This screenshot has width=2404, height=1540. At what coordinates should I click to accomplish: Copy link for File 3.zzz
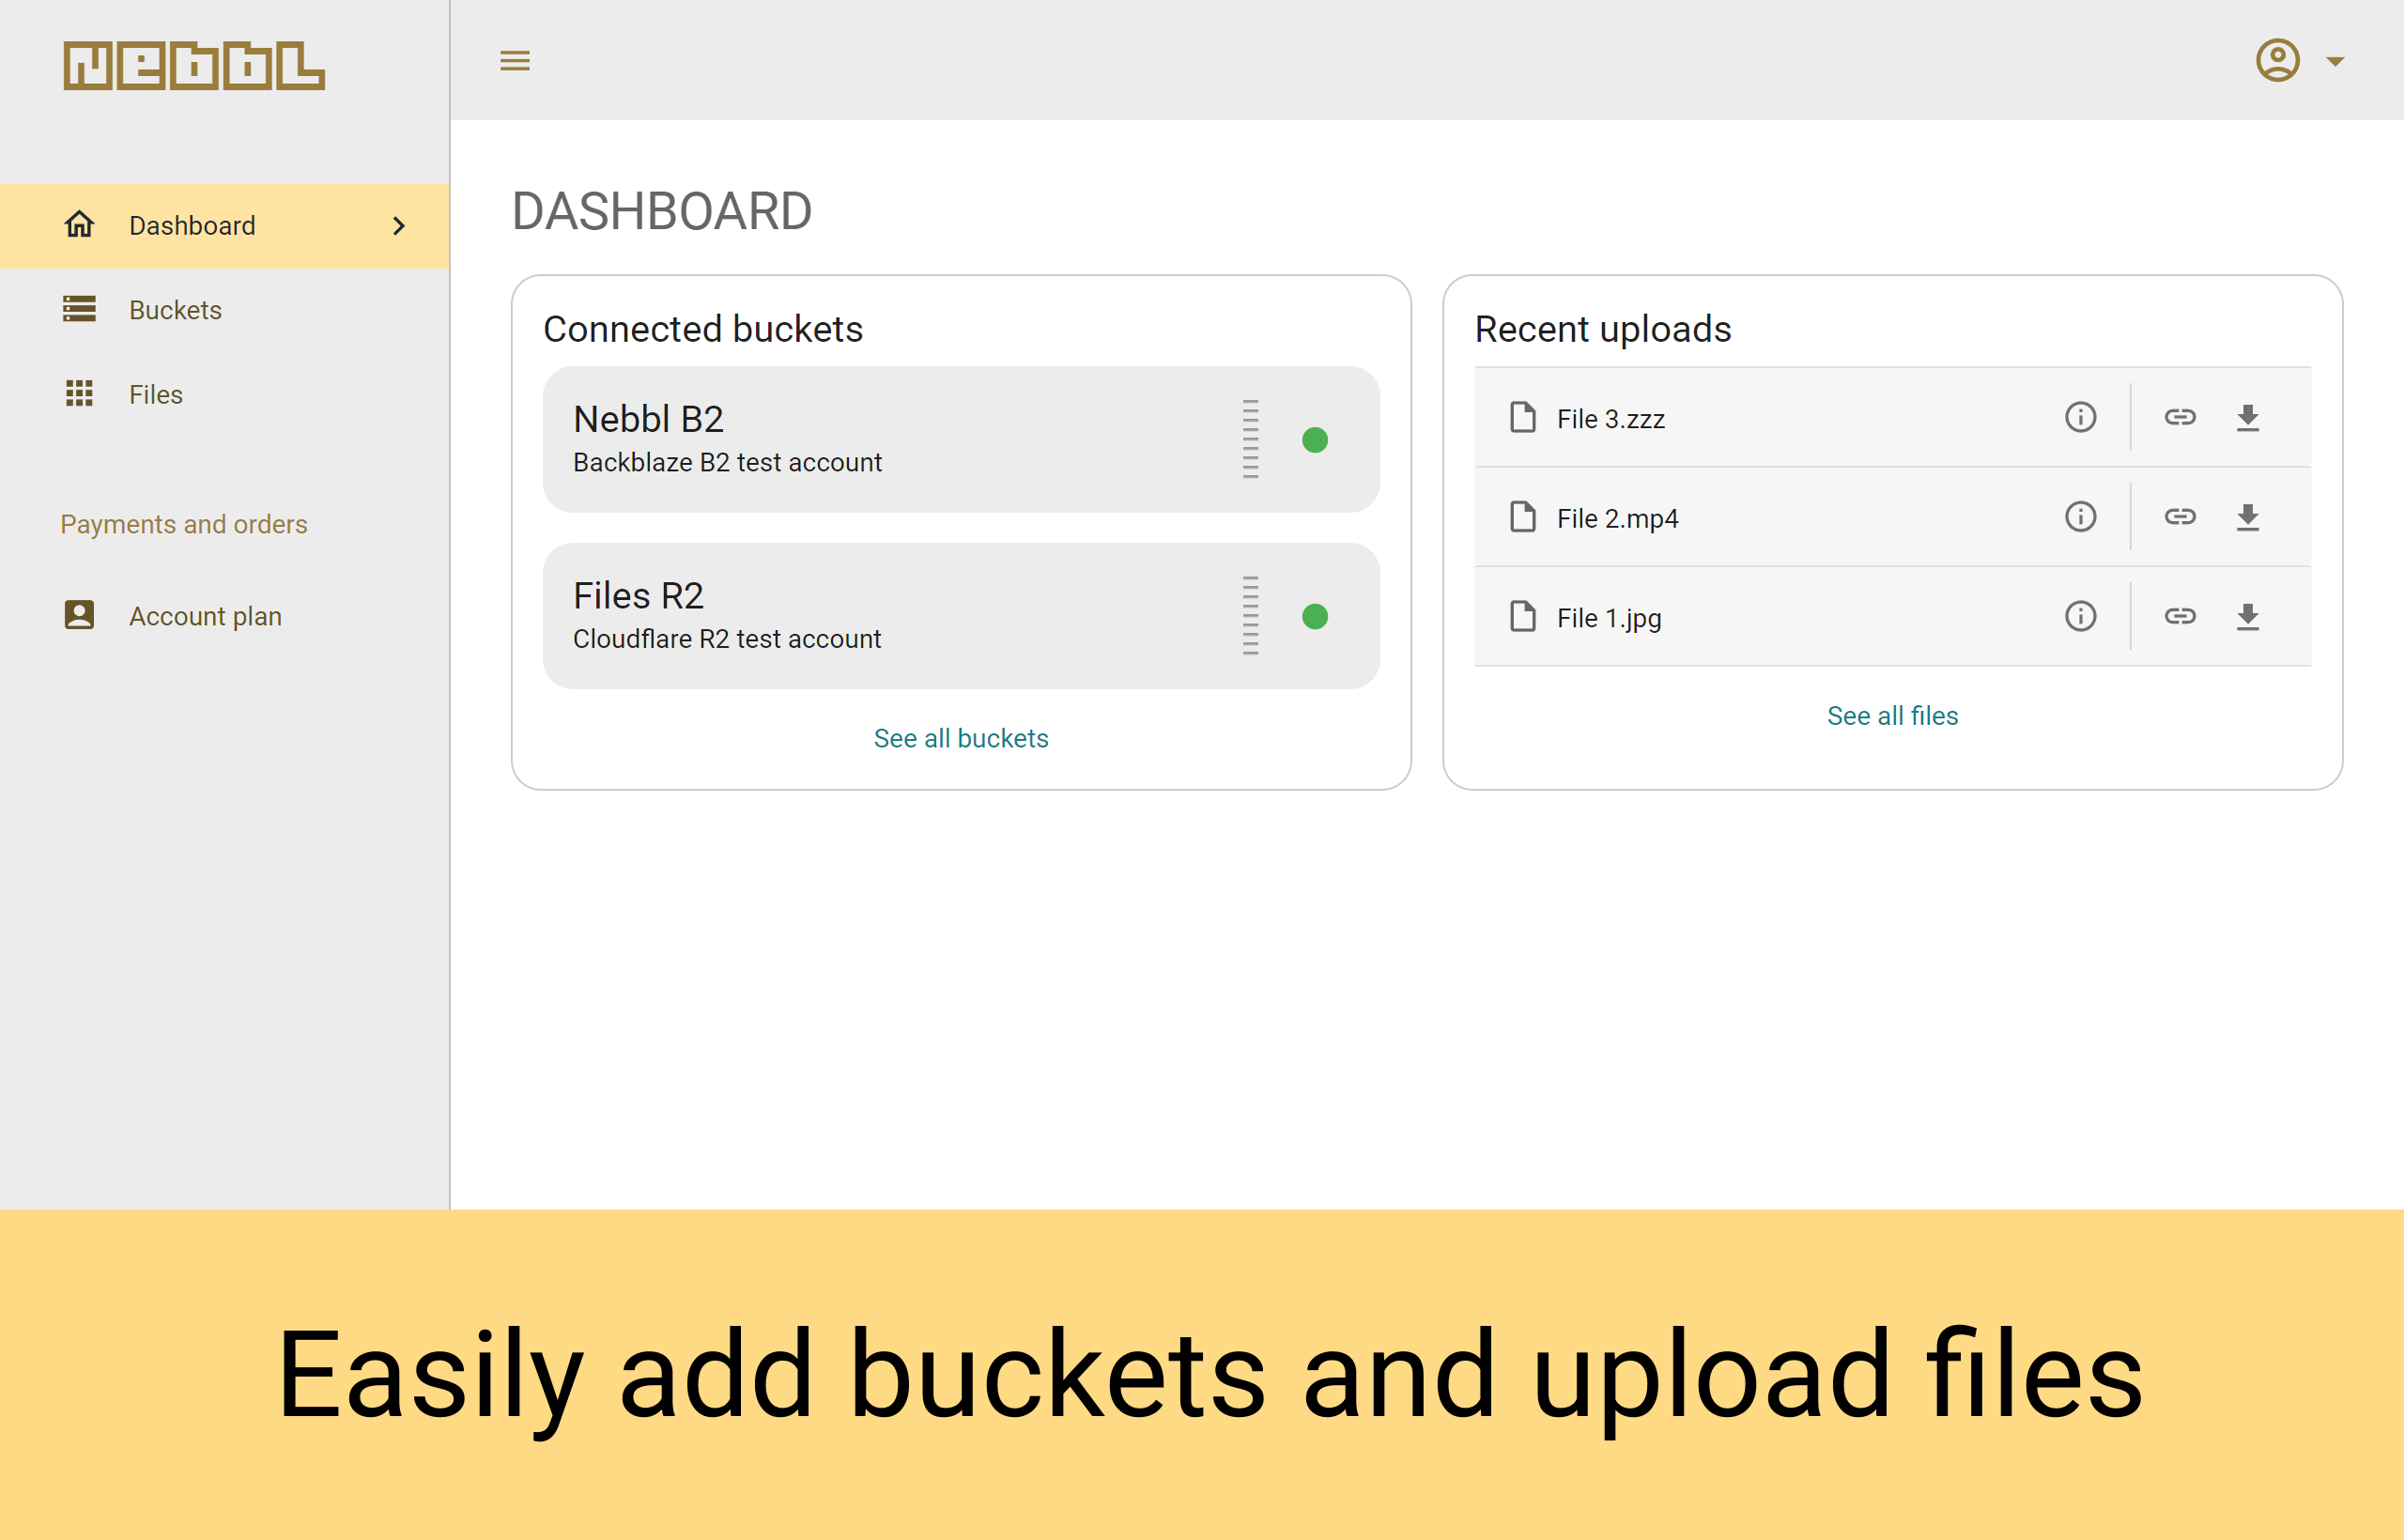click(x=2180, y=418)
